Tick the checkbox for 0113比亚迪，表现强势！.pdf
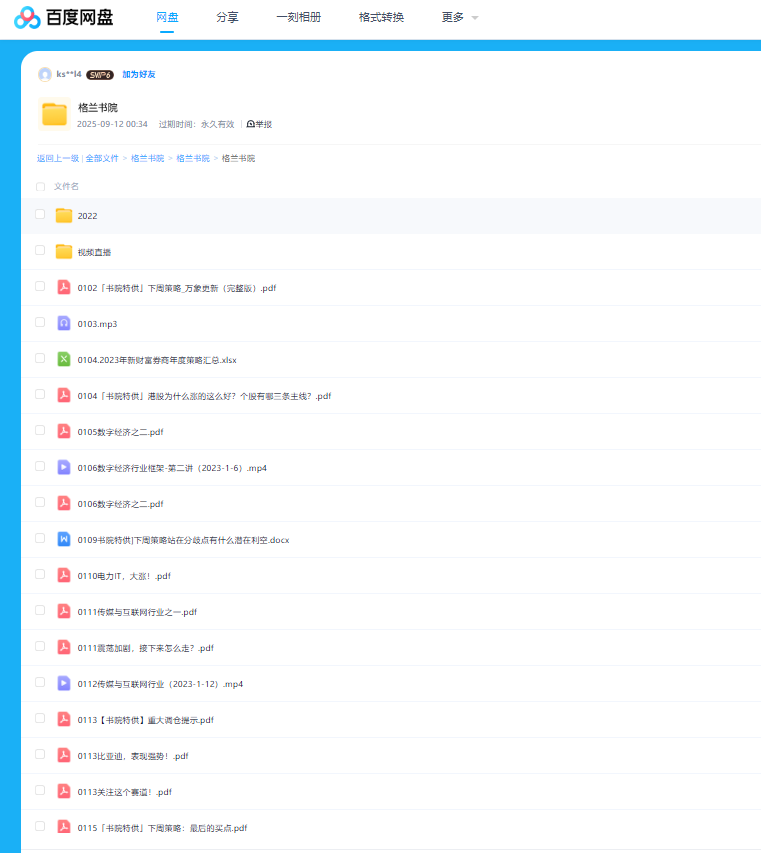This screenshot has height=853, width=761. [x=40, y=754]
